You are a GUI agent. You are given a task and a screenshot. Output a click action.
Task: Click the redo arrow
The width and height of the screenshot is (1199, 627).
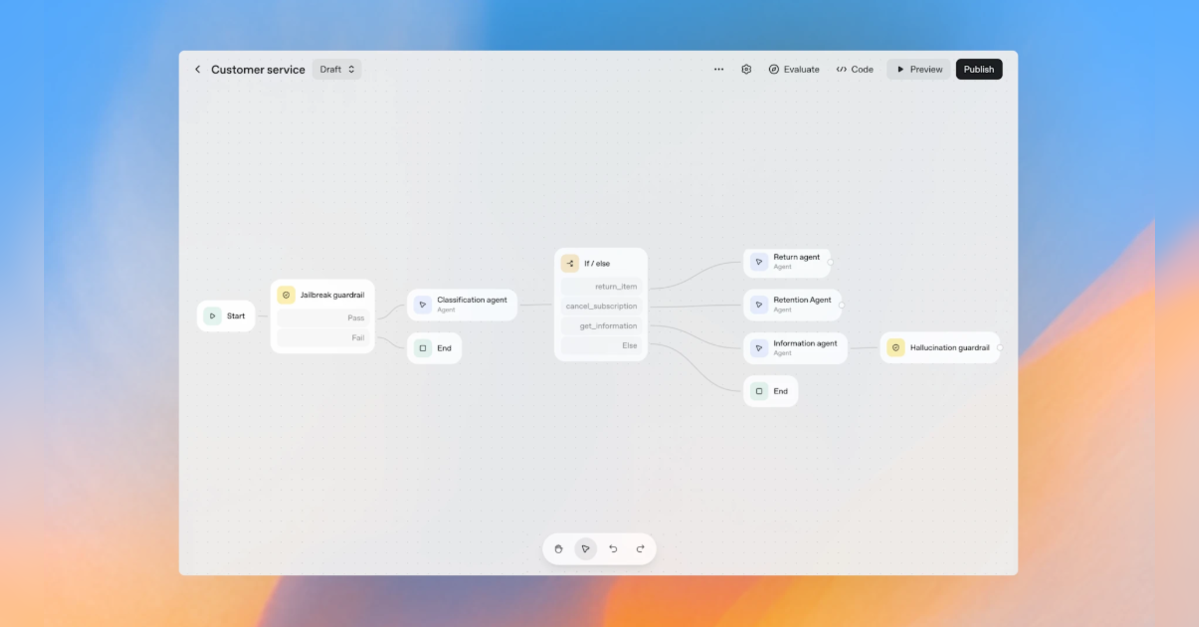click(639, 548)
